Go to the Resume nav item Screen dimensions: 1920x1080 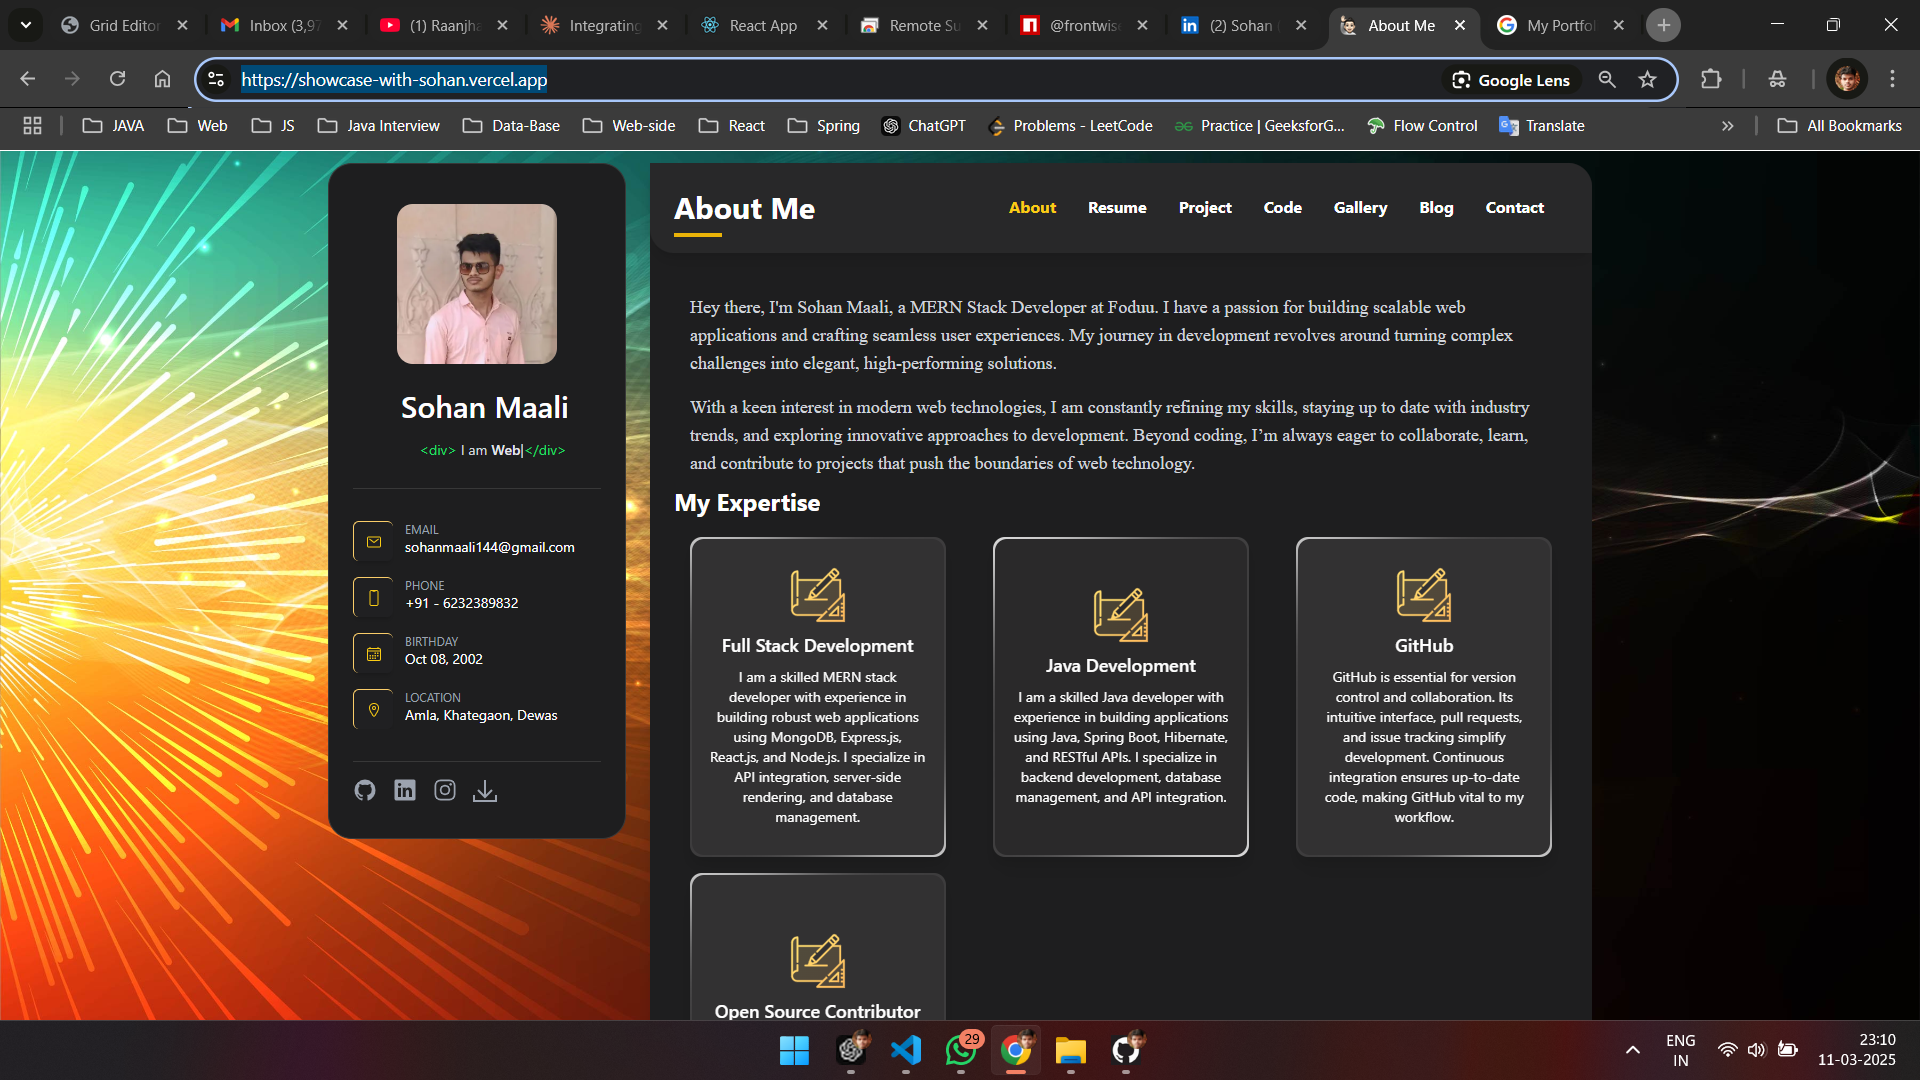1117,208
